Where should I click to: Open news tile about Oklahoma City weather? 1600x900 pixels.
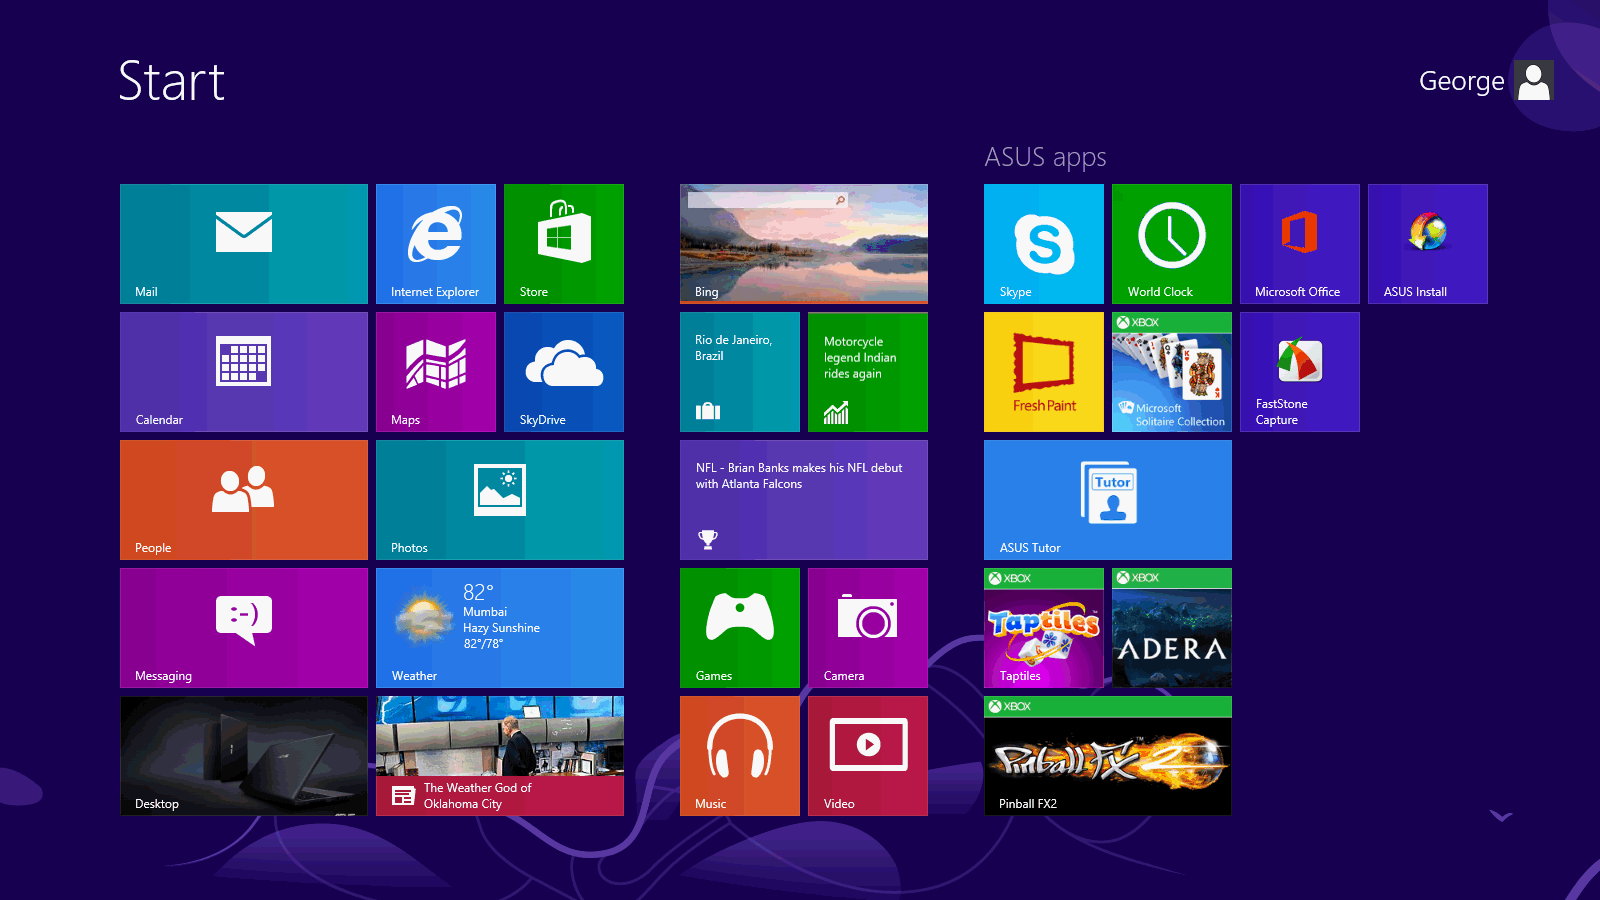(500, 756)
